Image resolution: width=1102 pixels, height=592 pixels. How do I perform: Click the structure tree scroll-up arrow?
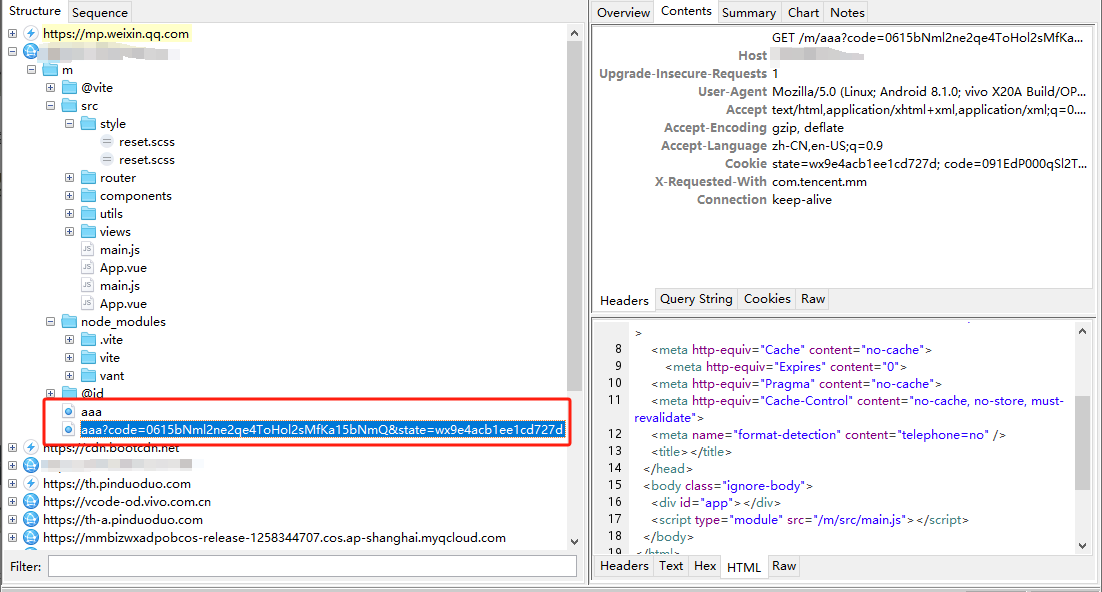574,33
